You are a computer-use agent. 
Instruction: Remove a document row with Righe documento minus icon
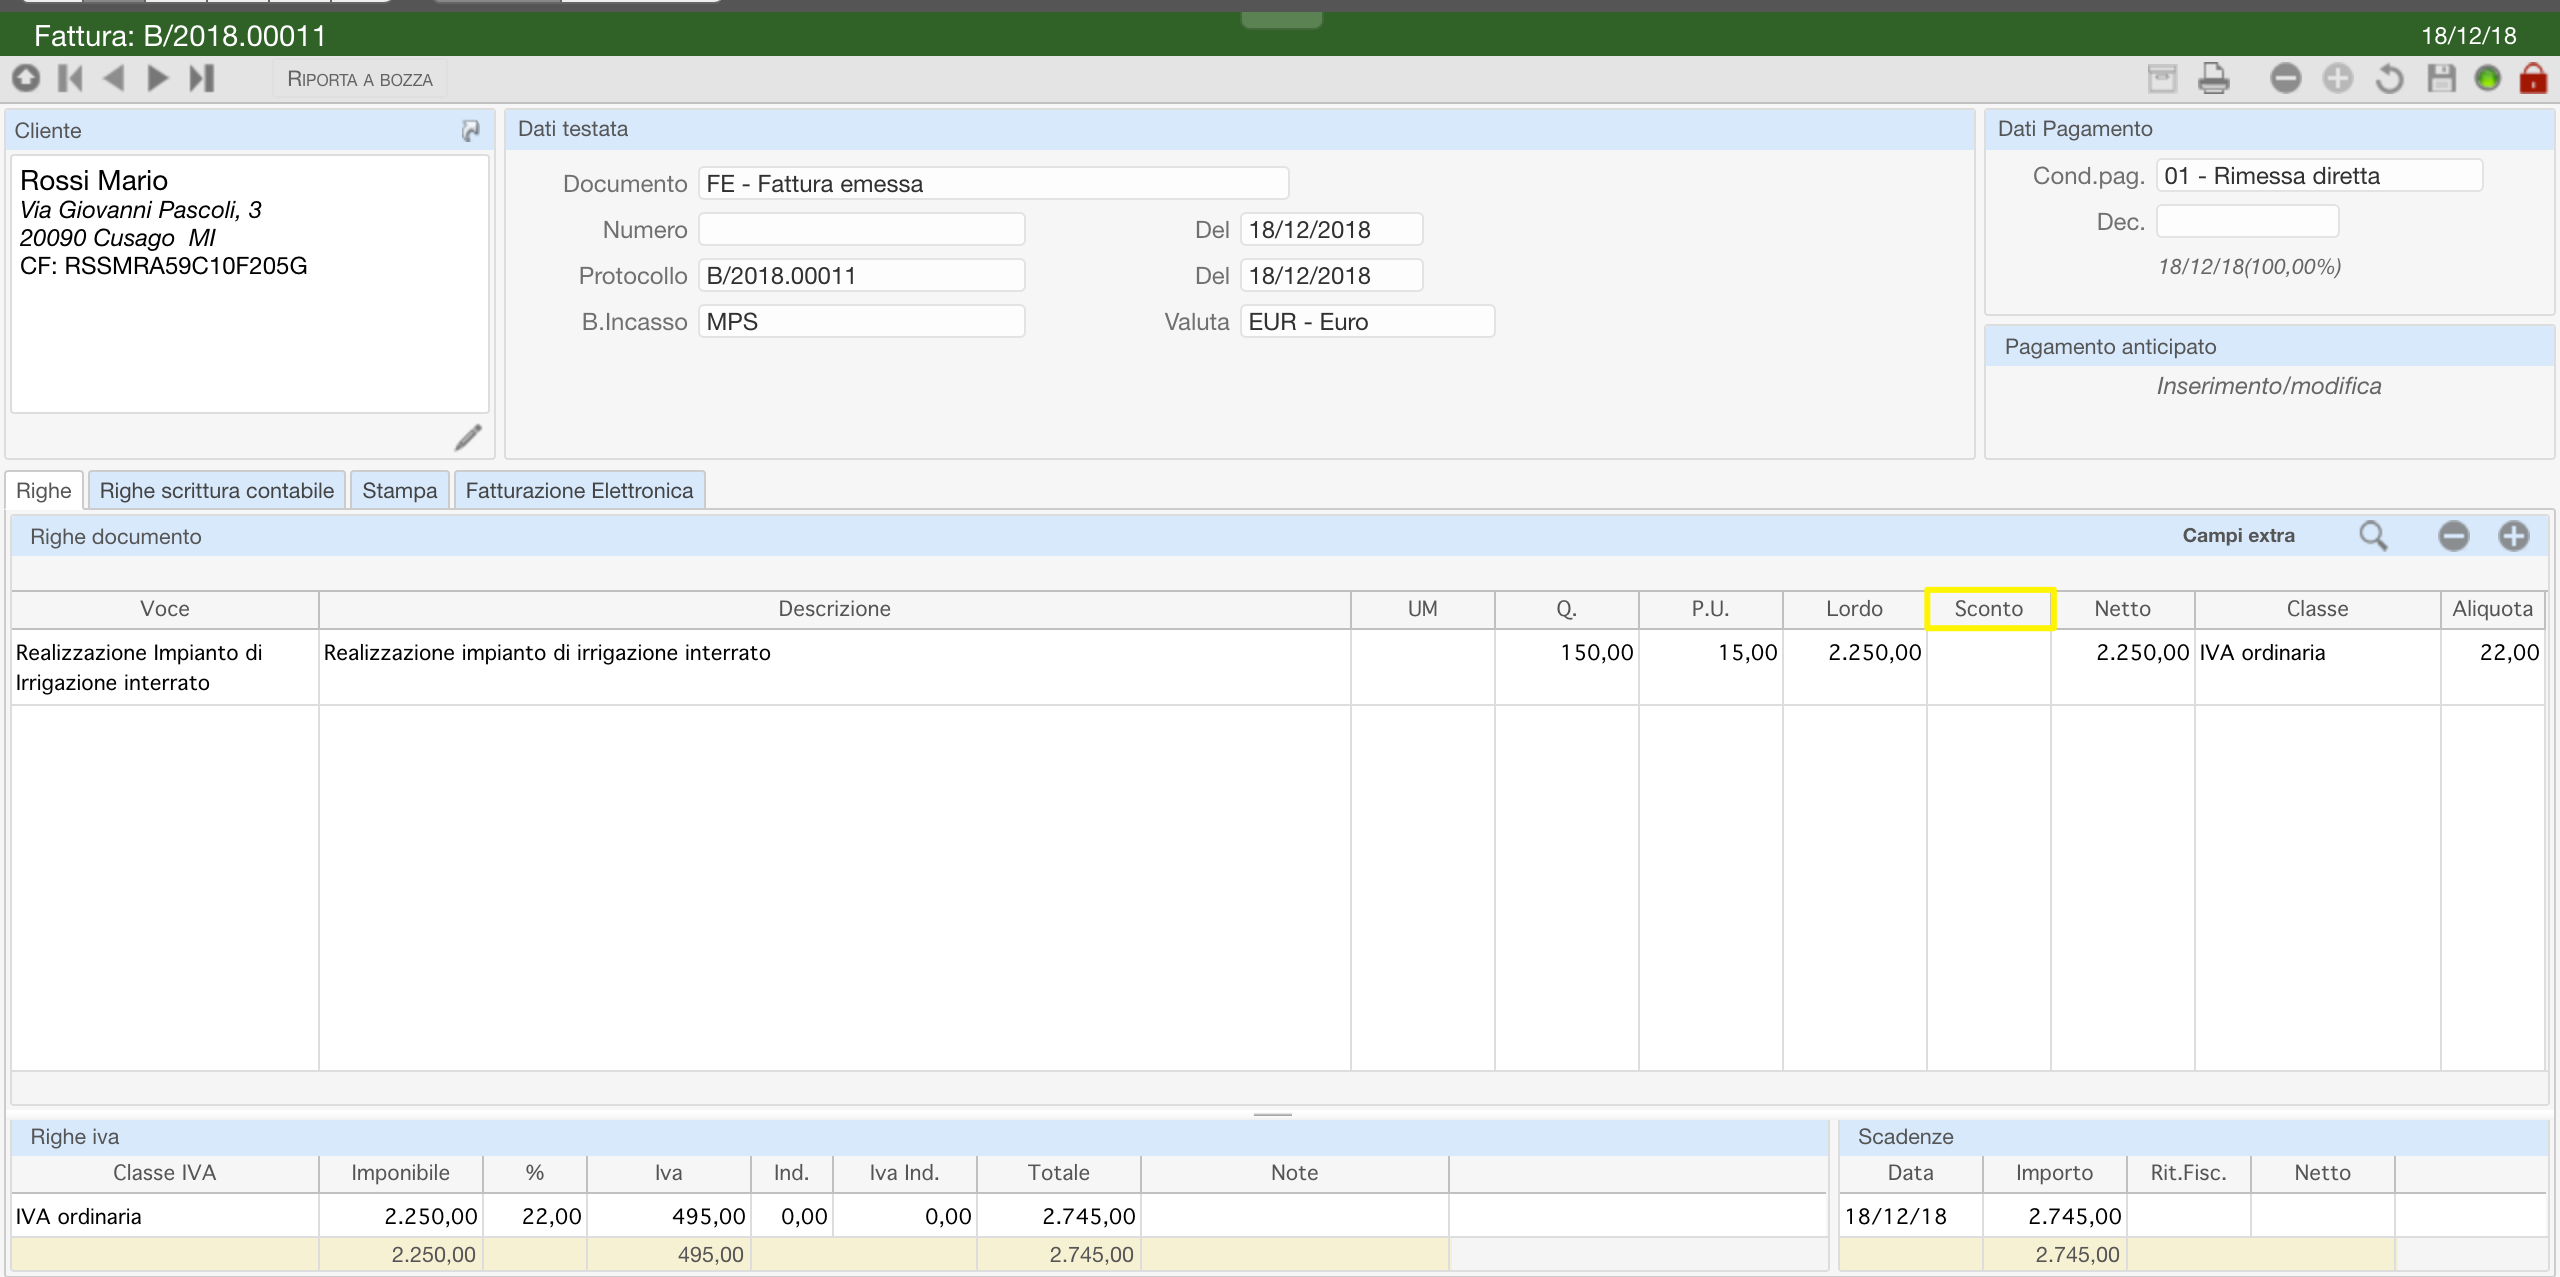click(x=2453, y=536)
